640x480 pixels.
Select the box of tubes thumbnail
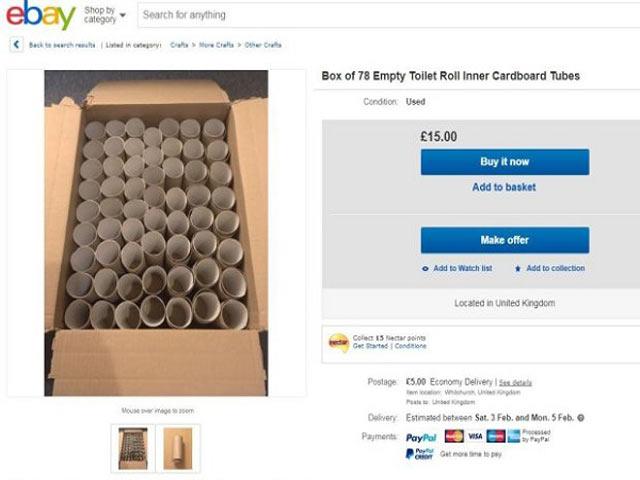132,448
